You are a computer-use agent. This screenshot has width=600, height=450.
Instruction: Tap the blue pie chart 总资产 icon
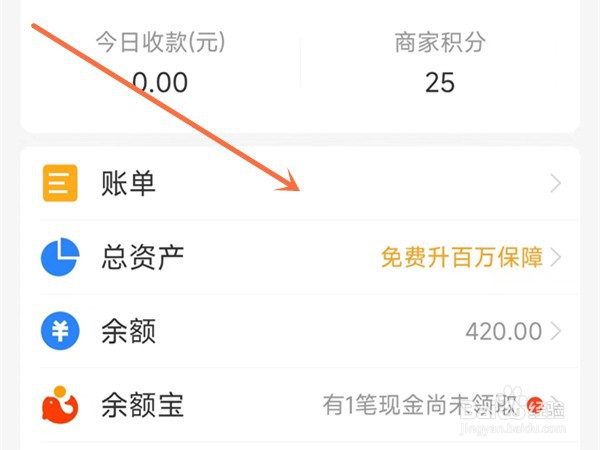coord(60,257)
